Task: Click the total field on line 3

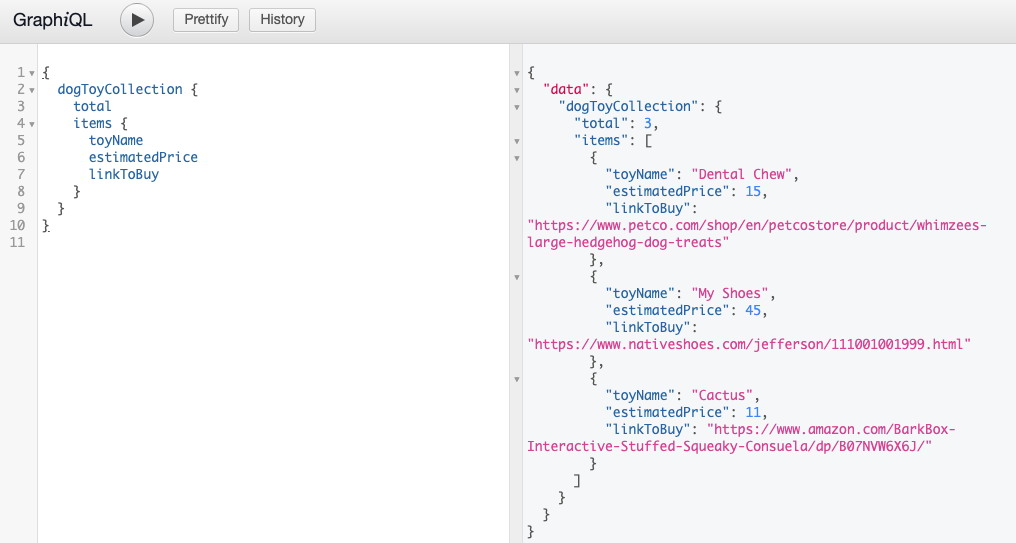Action: 92,106
